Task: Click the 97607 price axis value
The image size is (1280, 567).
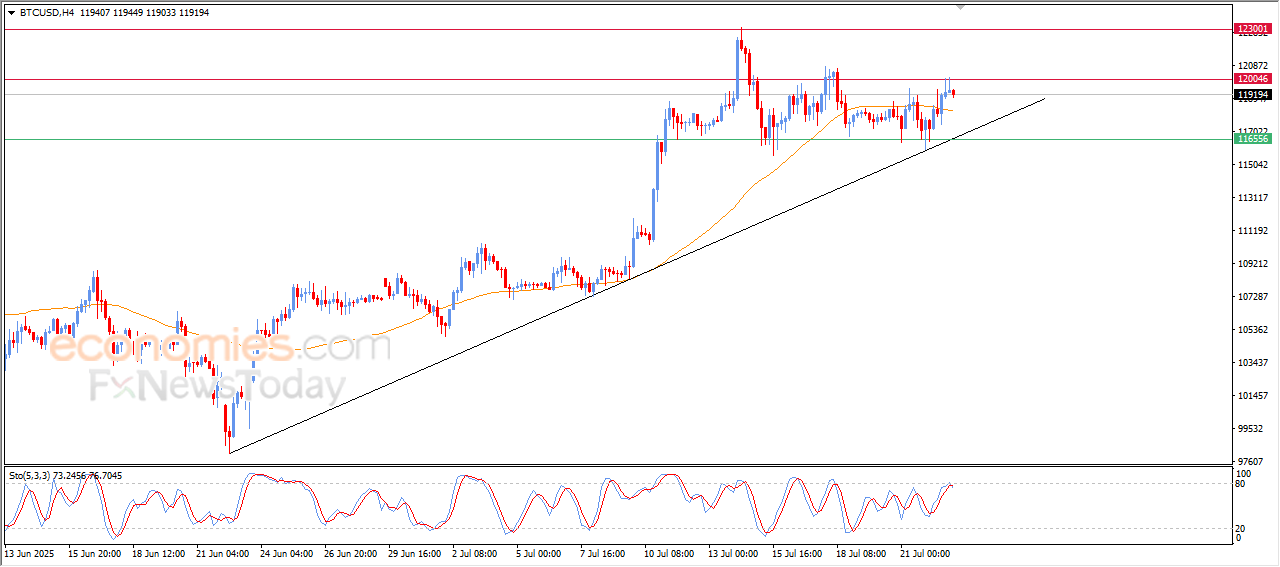Action: tap(1251, 461)
